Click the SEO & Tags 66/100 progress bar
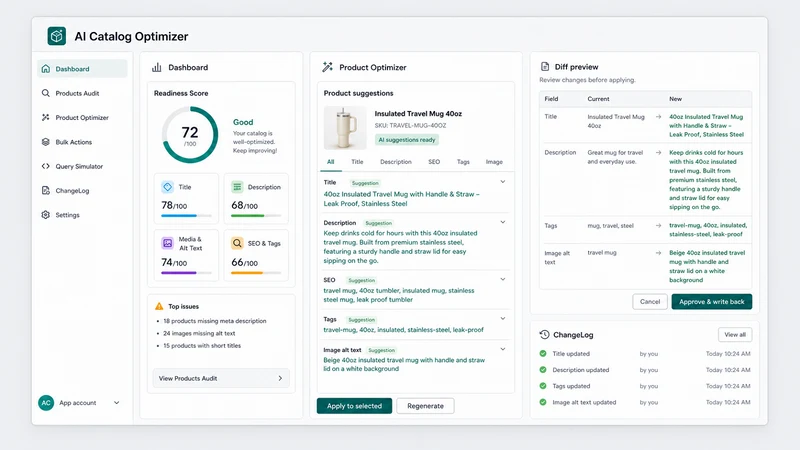Viewport: 800px width, 450px height. pyautogui.click(x=256, y=273)
